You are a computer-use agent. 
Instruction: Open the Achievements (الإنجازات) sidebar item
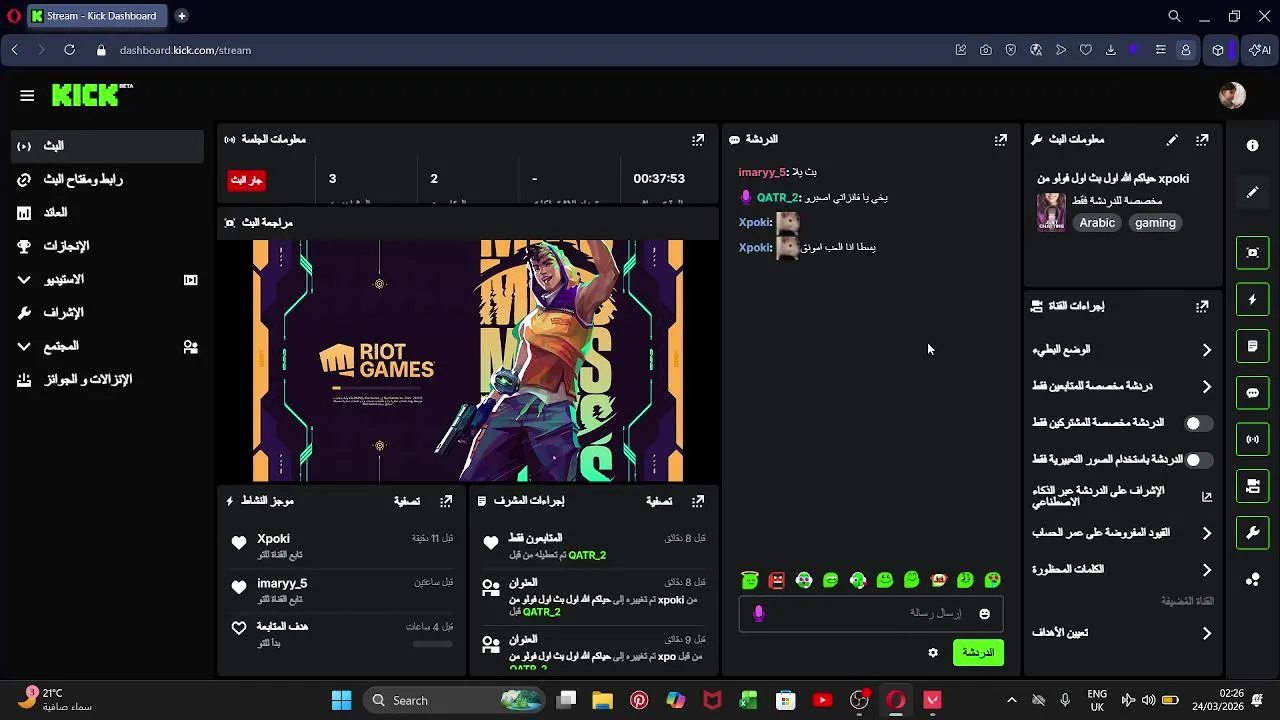tap(107, 246)
